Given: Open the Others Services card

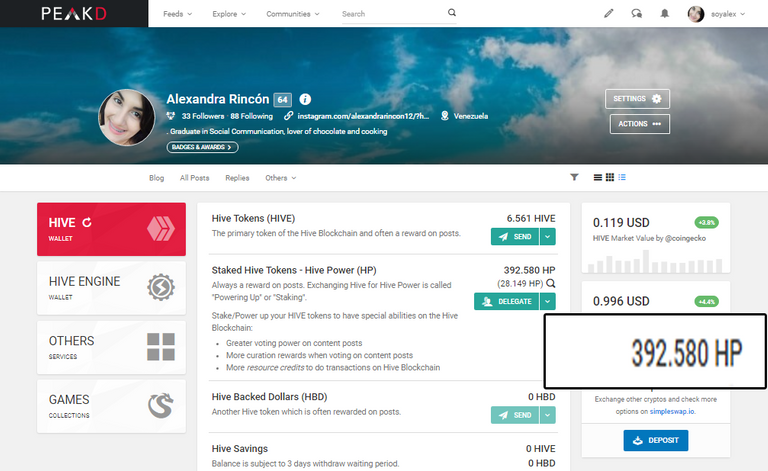Looking at the screenshot, I should (x=111, y=347).
